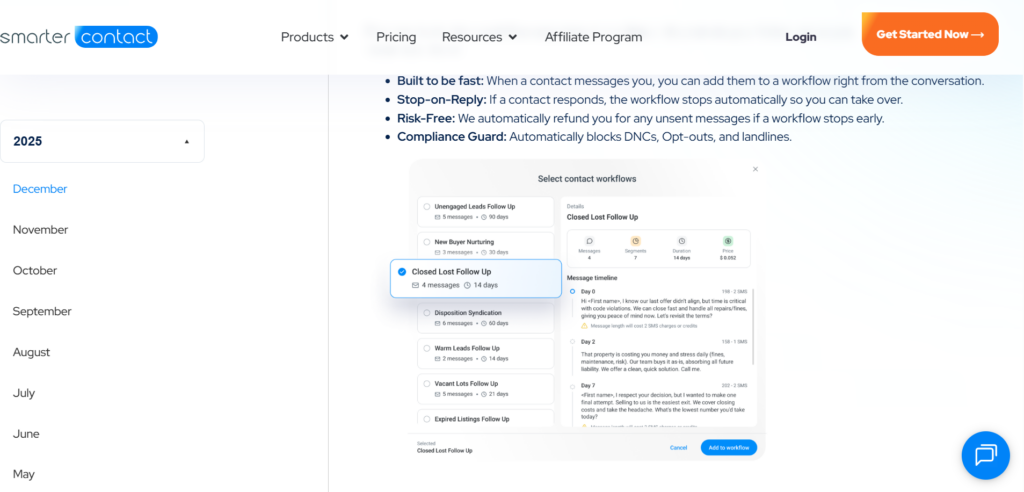Click envelope icon in Closed Lost Follow Up
Viewport: 1024px width, 492px height.
[415, 286]
